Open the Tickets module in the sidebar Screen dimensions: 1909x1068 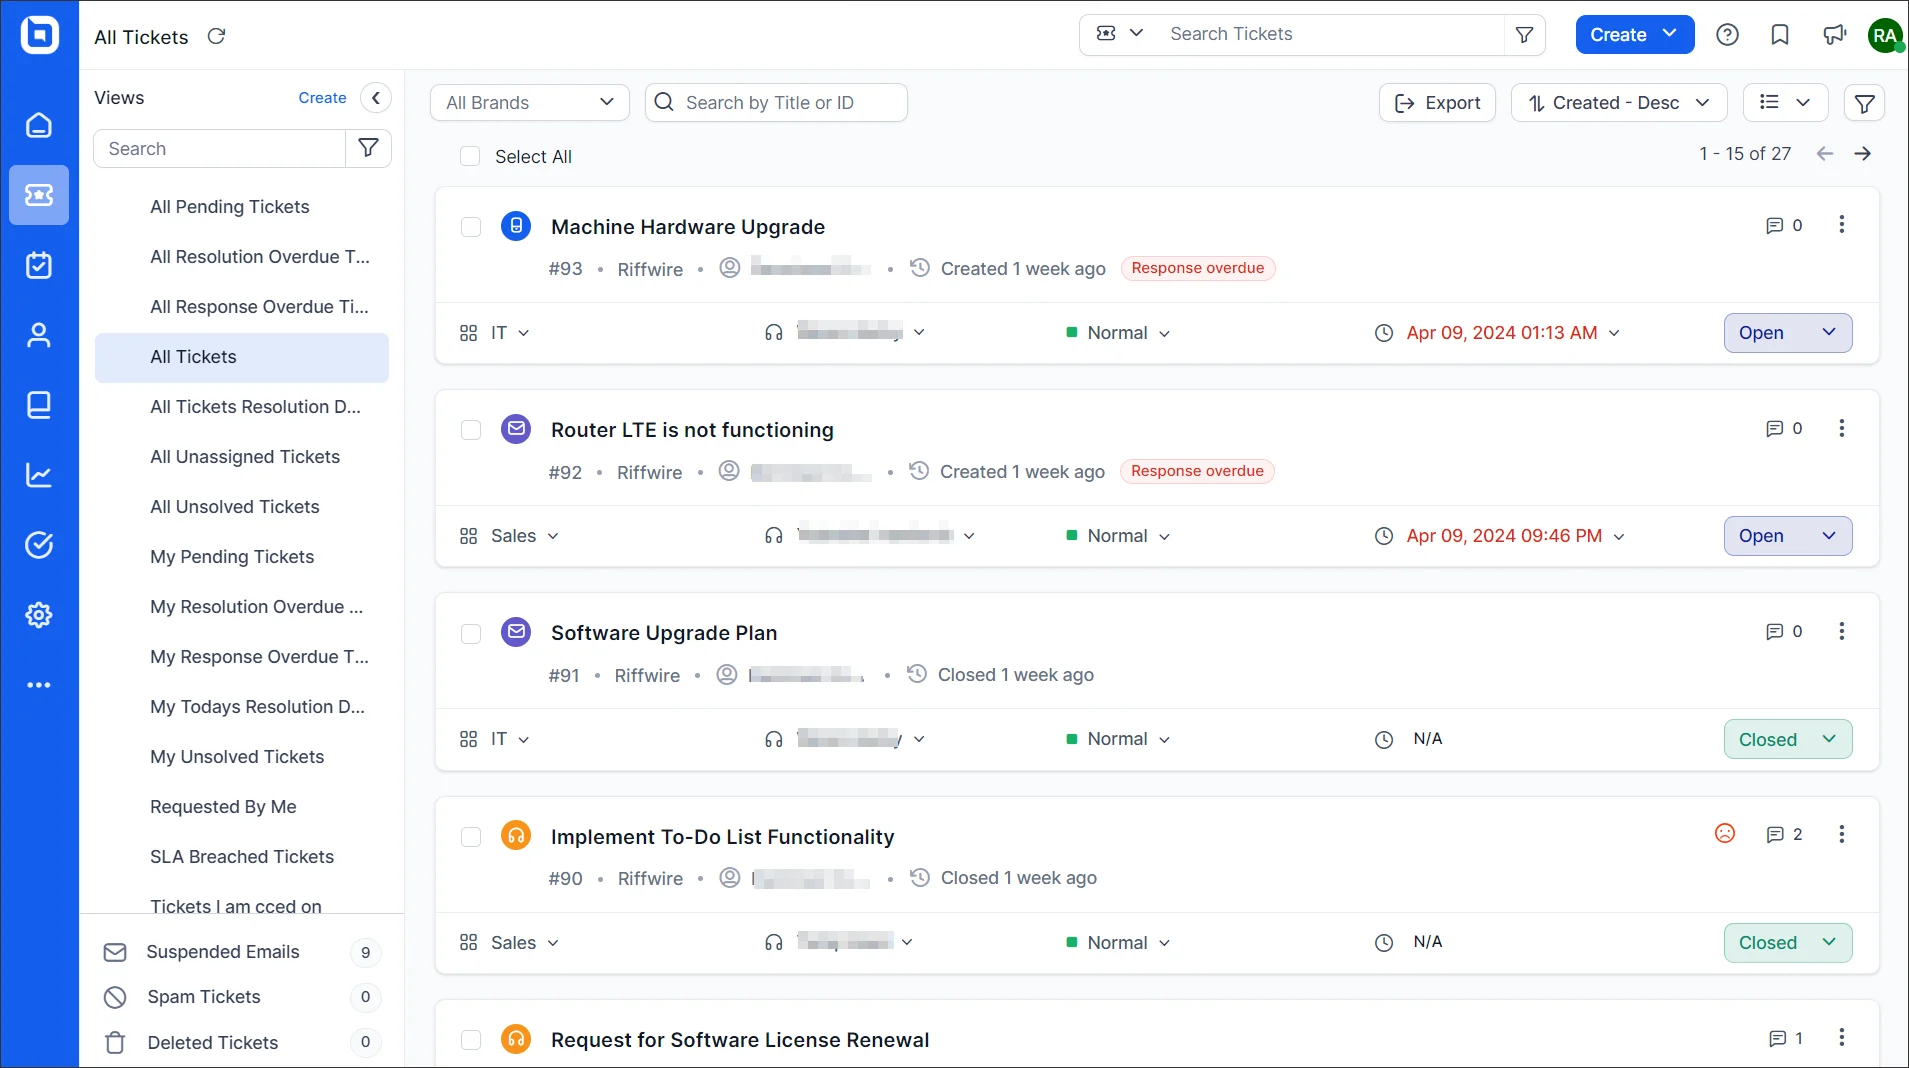click(39, 195)
